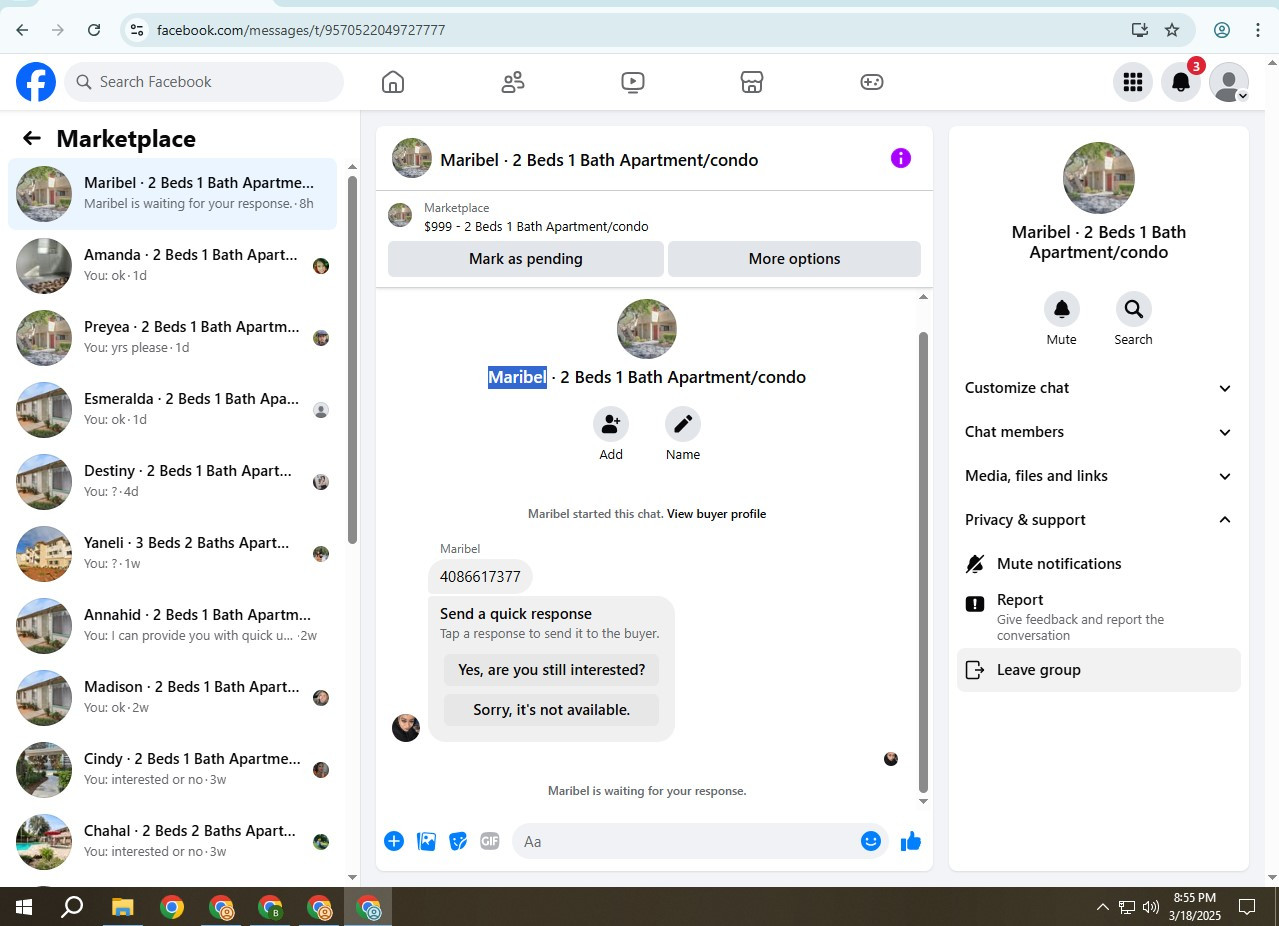Screen dimensions: 1279x926
Task: Open File Explorer from taskbar
Action: pyautogui.click(x=122, y=908)
